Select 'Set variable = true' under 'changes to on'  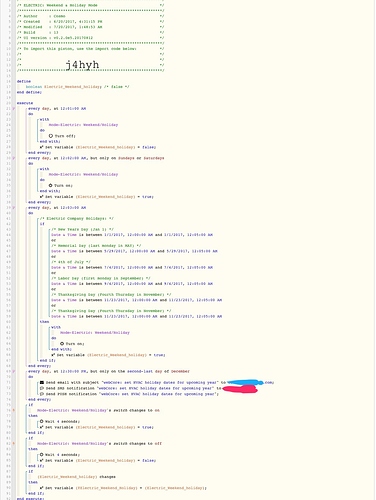pos(97,427)
